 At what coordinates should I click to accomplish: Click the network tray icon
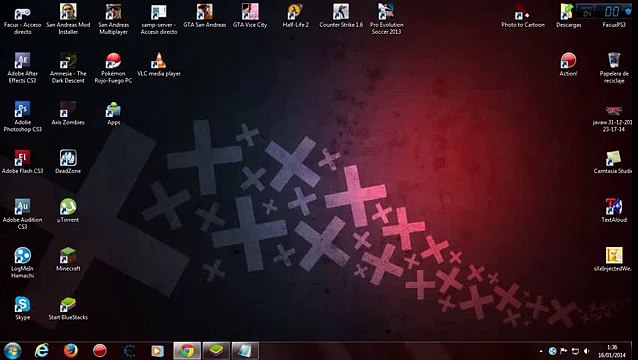(575, 351)
